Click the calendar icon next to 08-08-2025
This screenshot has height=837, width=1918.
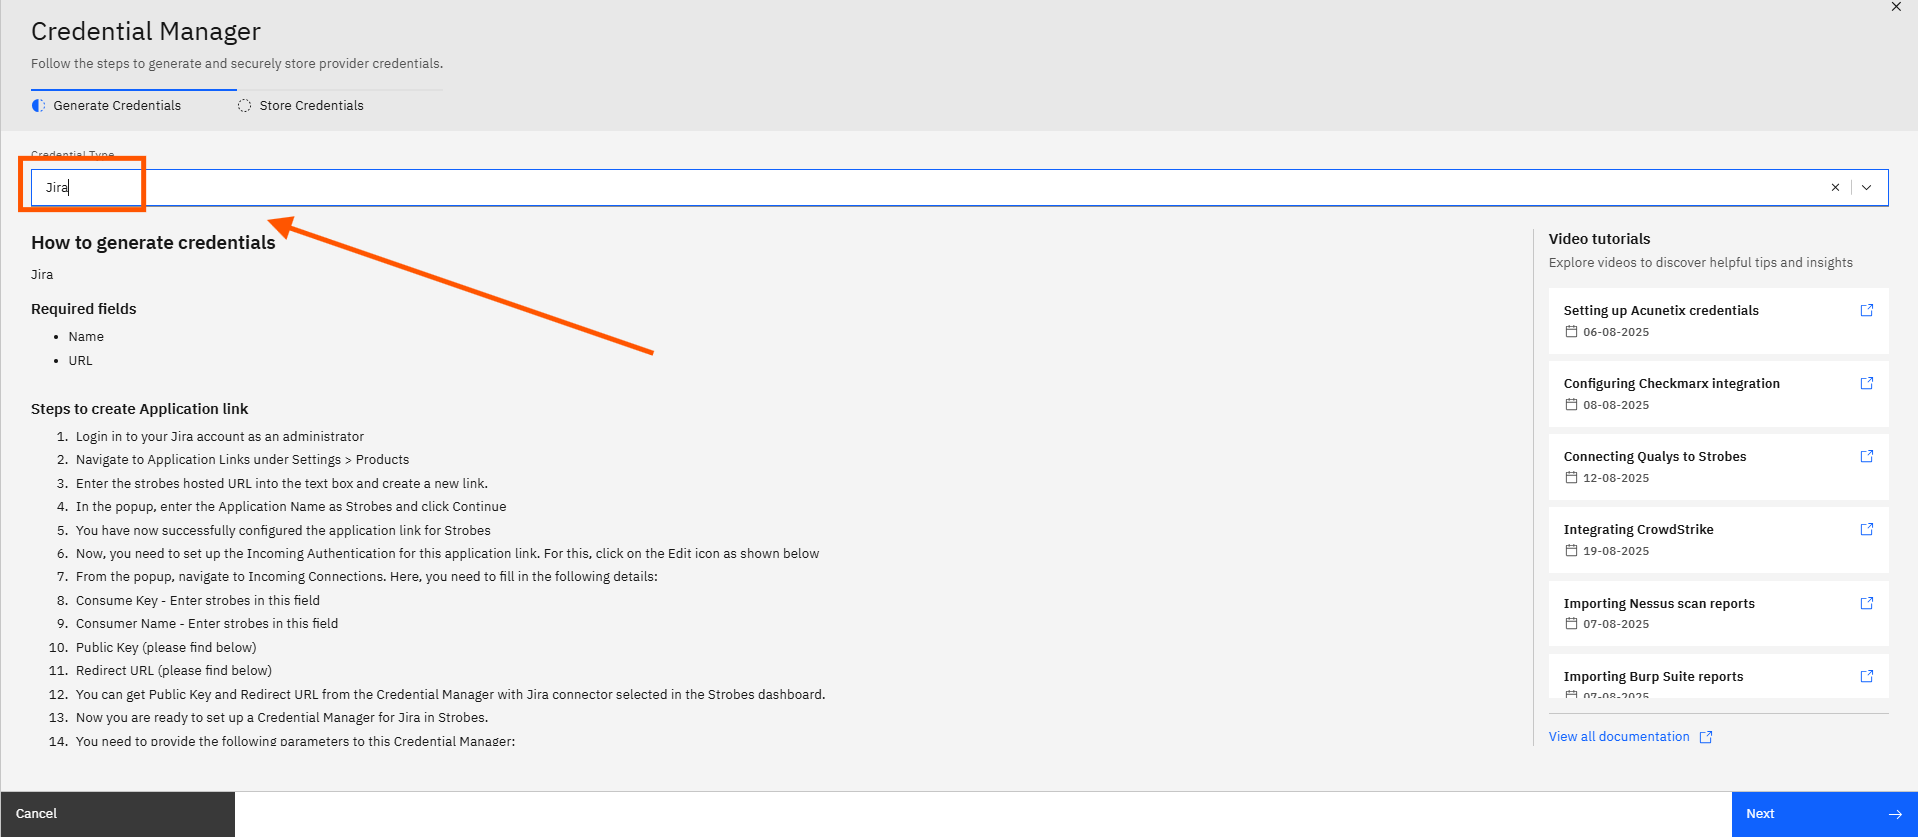click(x=1571, y=405)
